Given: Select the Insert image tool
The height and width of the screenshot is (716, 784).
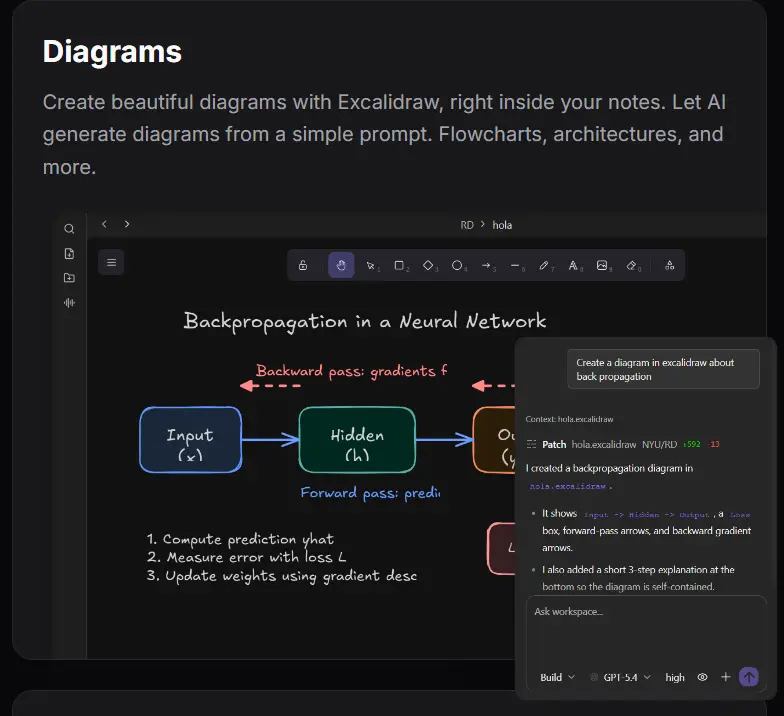Looking at the screenshot, I should tap(602, 266).
